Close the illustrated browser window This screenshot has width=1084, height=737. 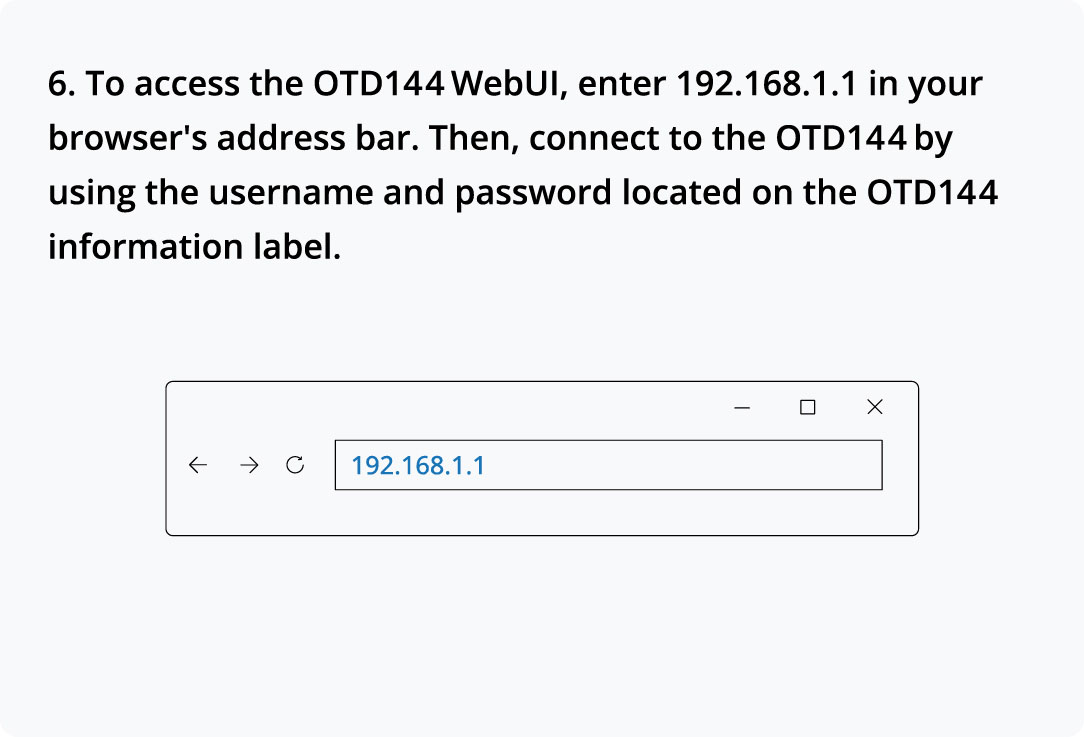coord(875,407)
